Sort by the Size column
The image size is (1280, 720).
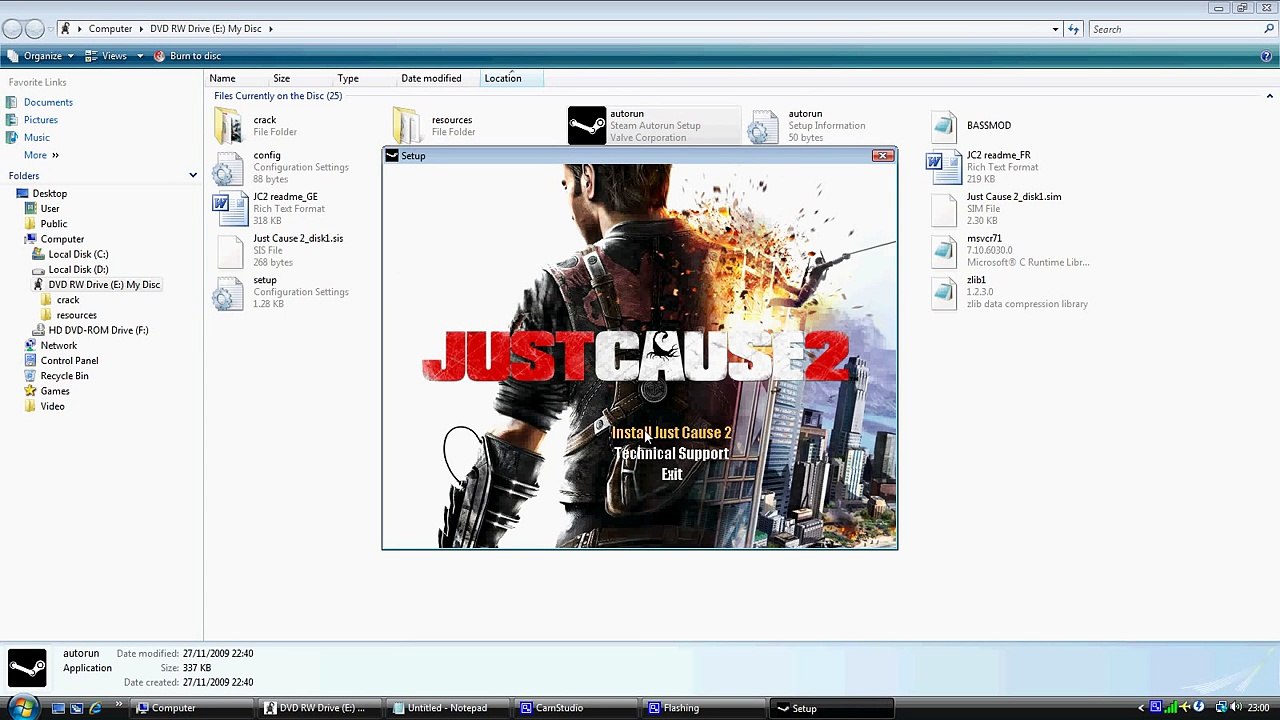[281, 78]
